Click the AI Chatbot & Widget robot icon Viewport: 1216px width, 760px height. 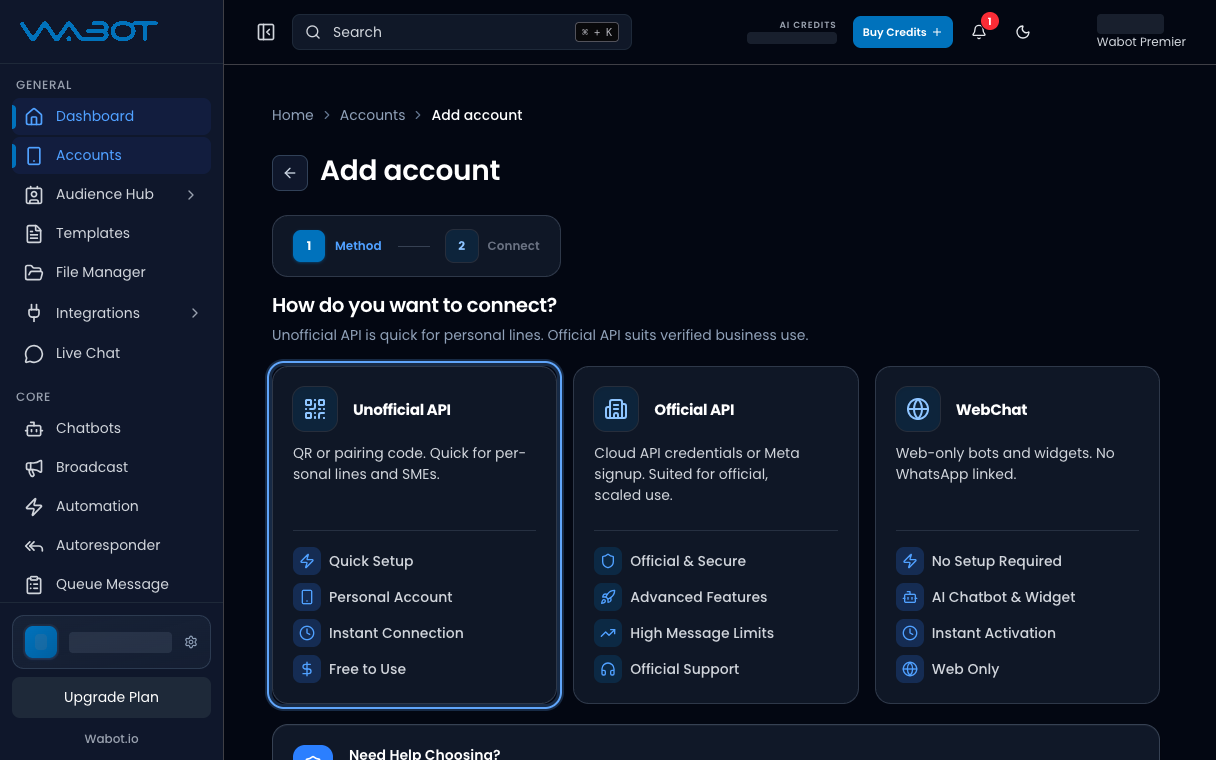(910, 597)
